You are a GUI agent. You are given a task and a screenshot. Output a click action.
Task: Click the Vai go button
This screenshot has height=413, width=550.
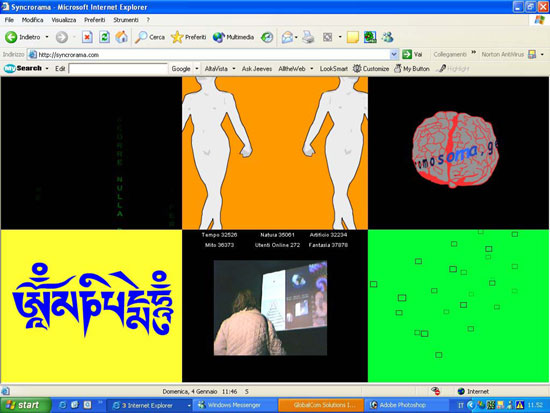click(412, 54)
